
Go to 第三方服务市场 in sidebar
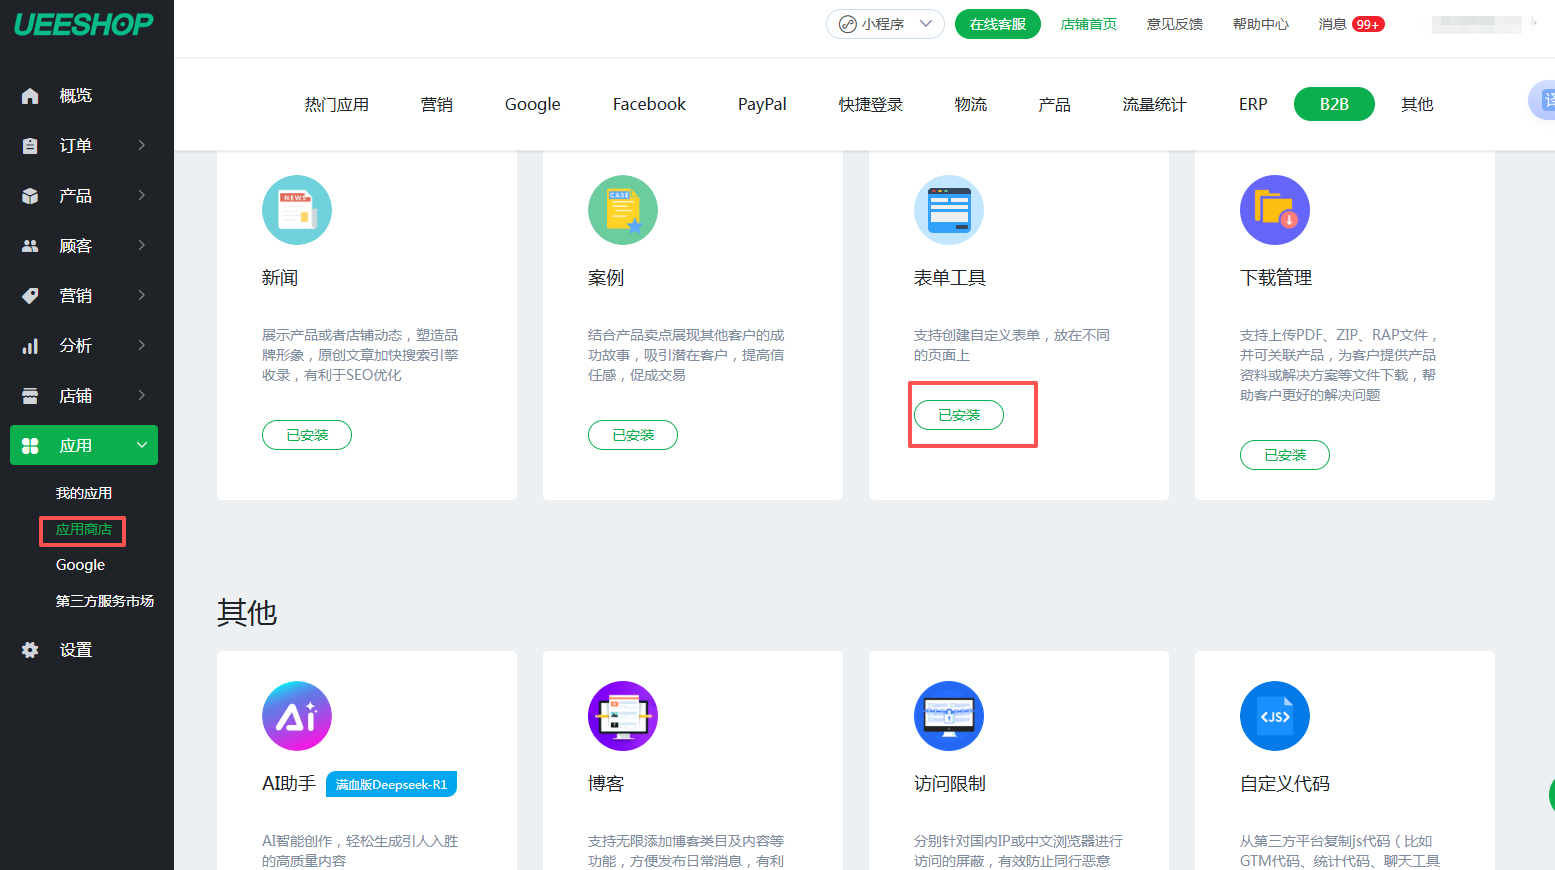[x=104, y=601]
